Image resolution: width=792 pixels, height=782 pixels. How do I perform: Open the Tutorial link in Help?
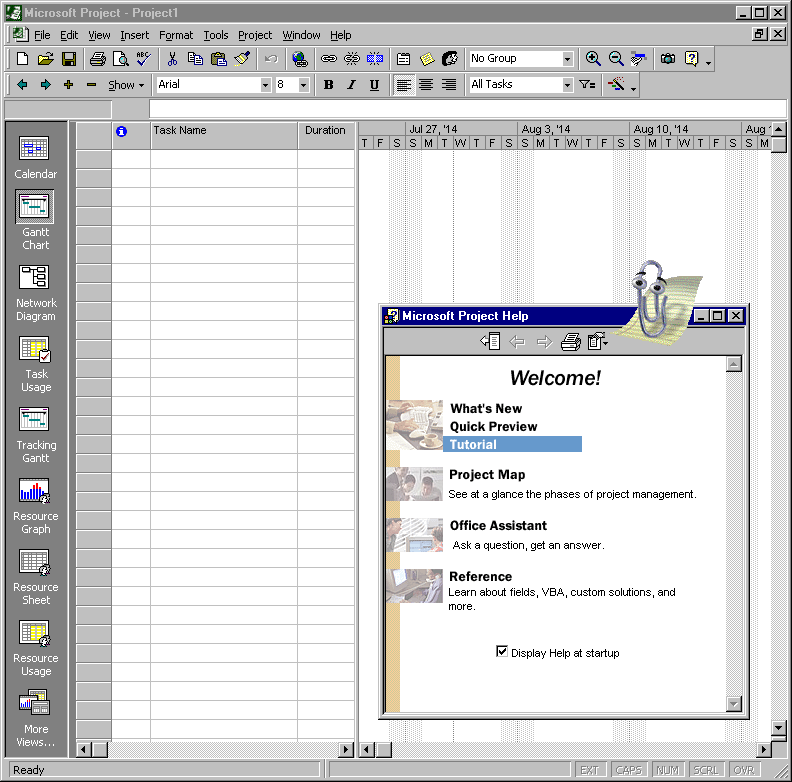[473, 445]
